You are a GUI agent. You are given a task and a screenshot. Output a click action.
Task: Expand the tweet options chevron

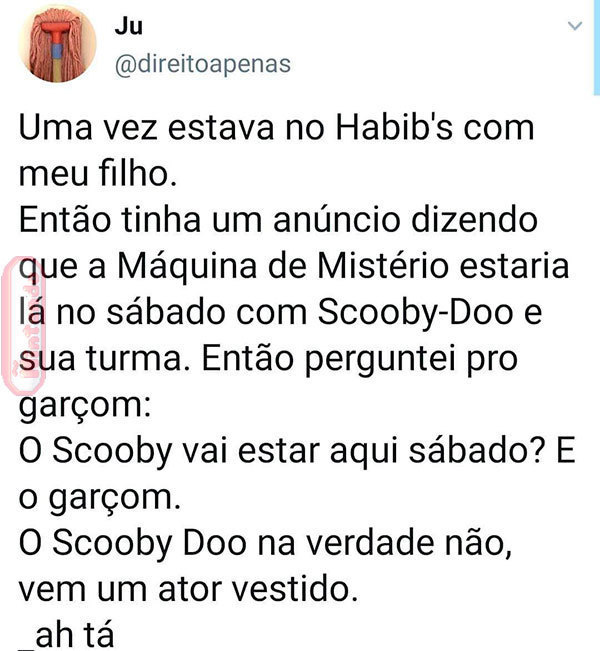[575, 26]
